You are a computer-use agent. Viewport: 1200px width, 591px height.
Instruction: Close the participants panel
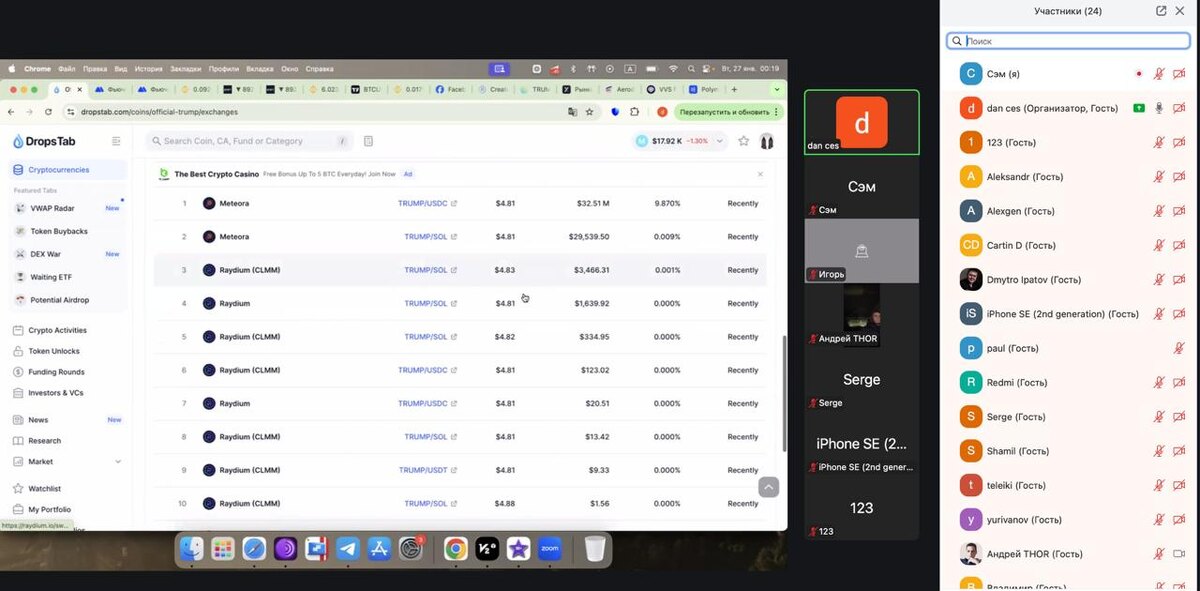point(1182,11)
